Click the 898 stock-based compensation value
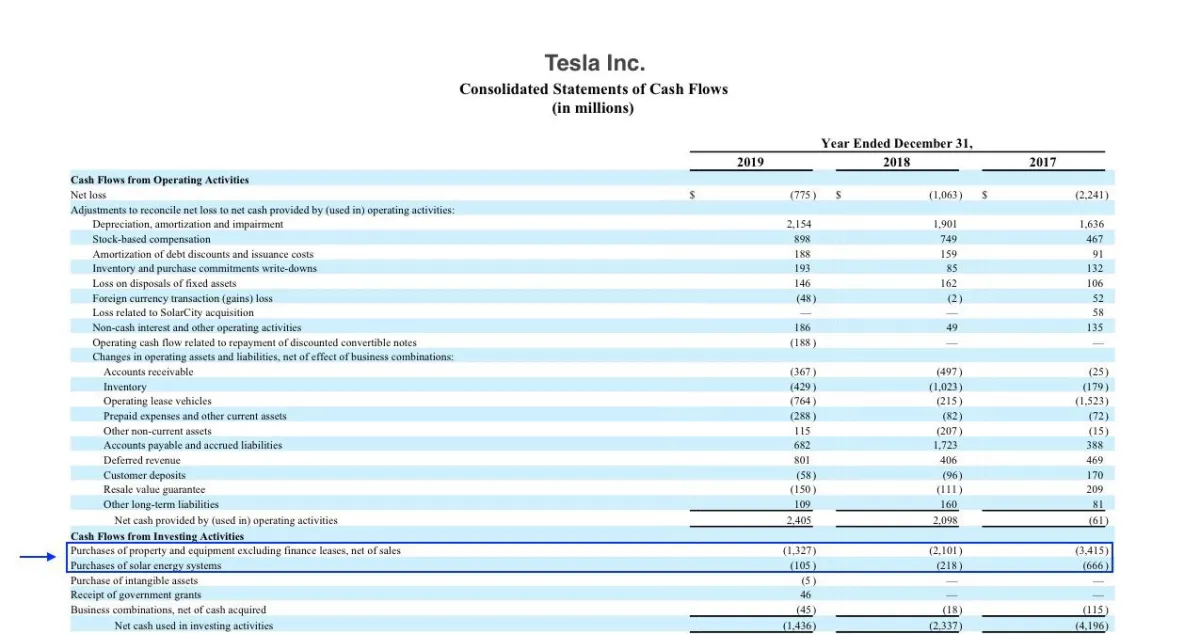Image resolution: width=1200 pixels, height=634 pixels. [x=802, y=239]
